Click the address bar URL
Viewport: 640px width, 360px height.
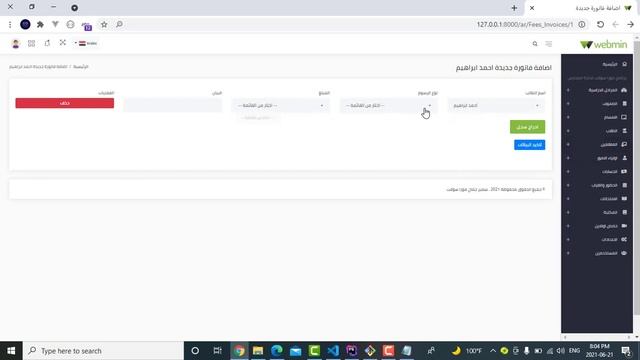[x=525, y=24]
